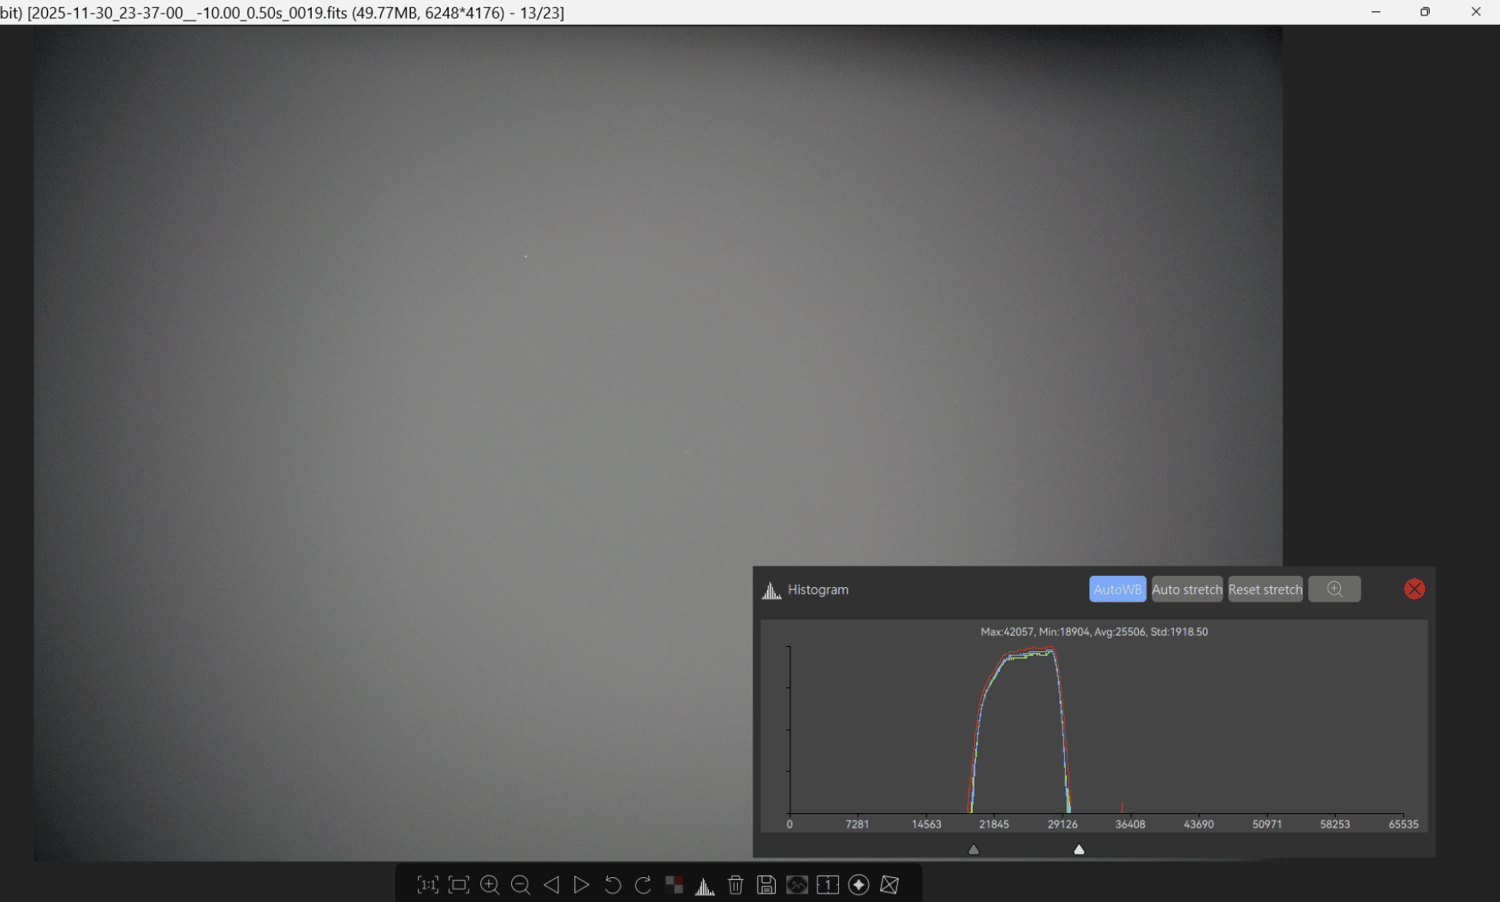Click the crossed polygon icon in toolbar
The image size is (1500, 902).
pos(890,885)
